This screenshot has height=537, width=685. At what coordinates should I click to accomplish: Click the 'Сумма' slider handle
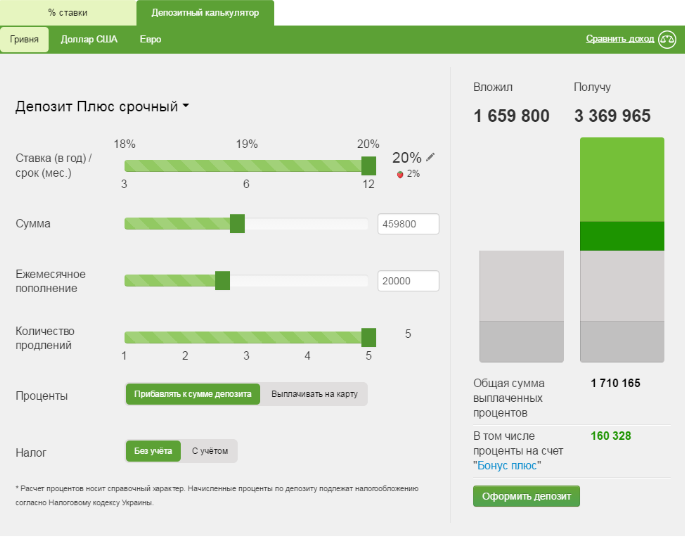pyautogui.click(x=237, y=223)
